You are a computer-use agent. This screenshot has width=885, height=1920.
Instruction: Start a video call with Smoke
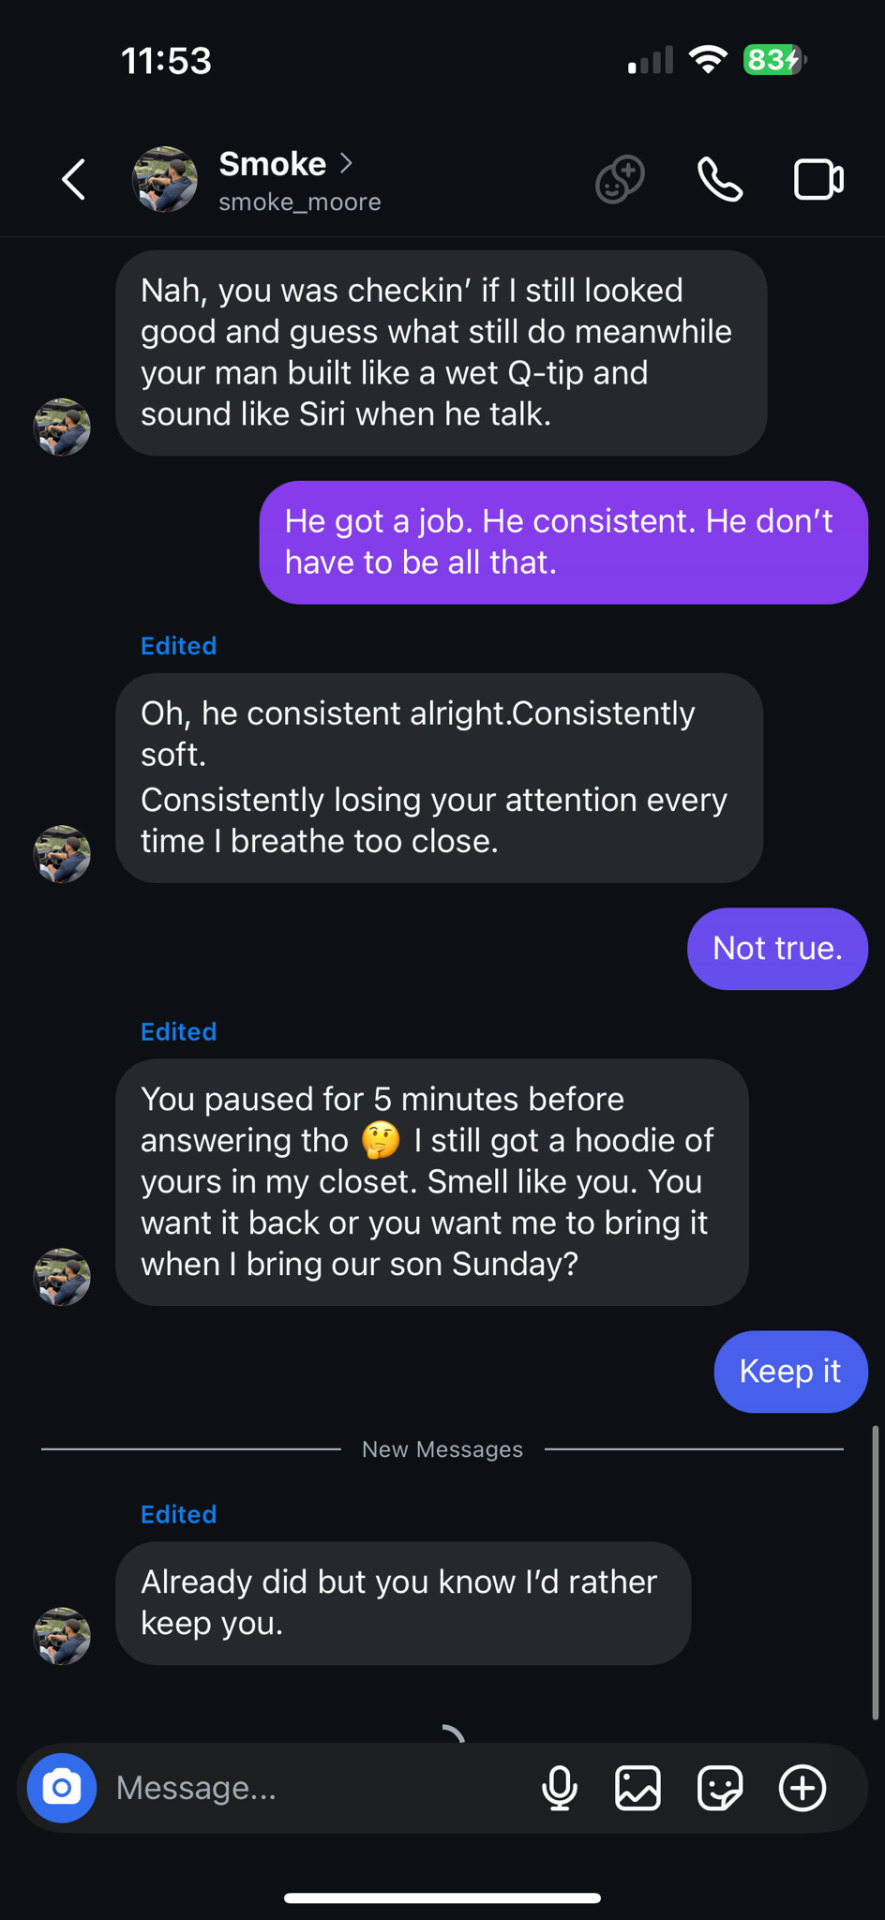819,180
